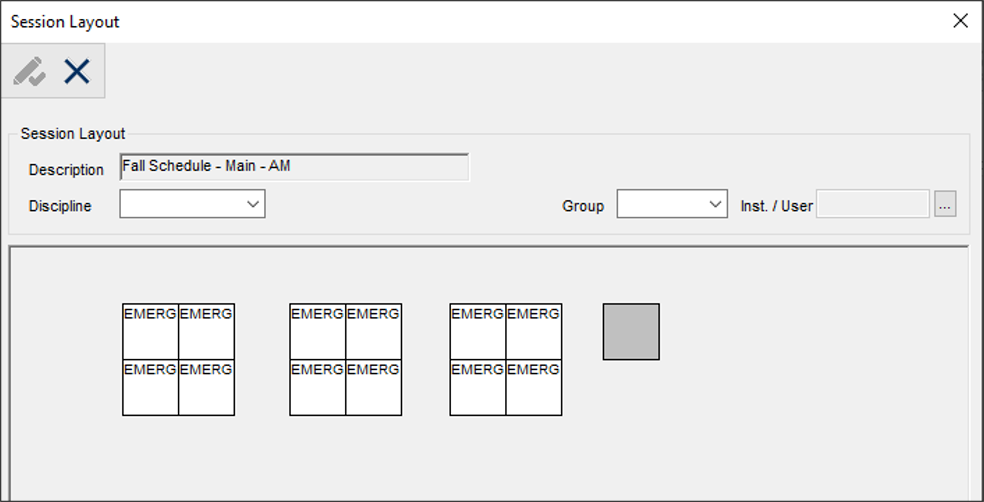Select bottom-right EMERG cell in middle cluster
The width and height of the screenshot is (984, 502).
(x=374, y=388)
